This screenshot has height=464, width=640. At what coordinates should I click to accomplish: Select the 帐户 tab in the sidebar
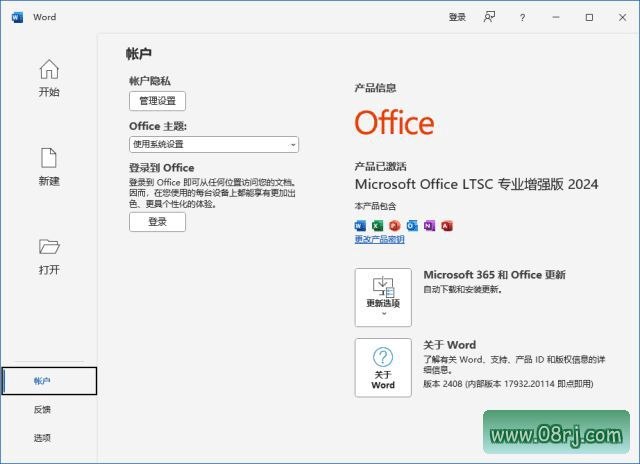(x=49, y=381)
